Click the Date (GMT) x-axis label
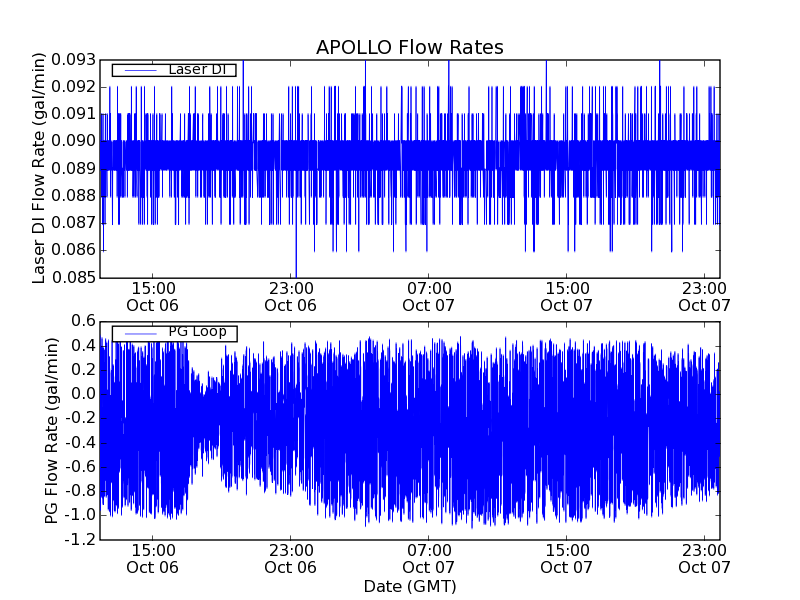 (x=409, y=586)
